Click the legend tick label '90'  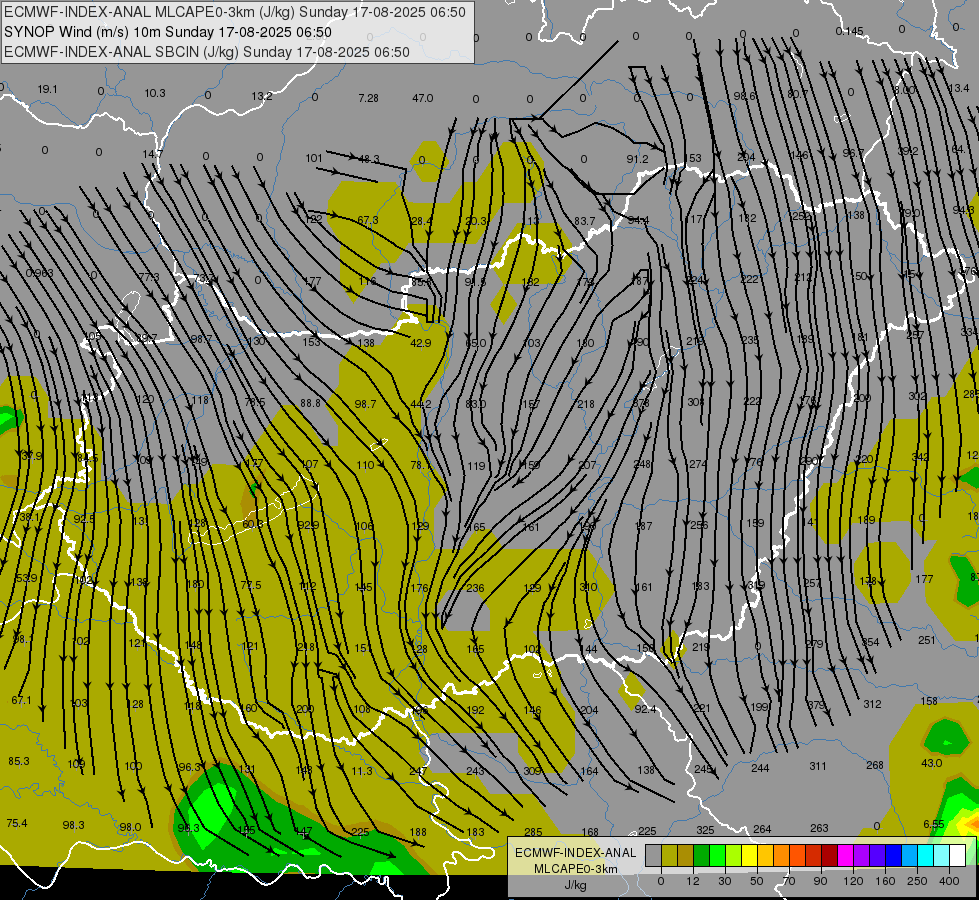pyautogui.click(x=820, y=881)
